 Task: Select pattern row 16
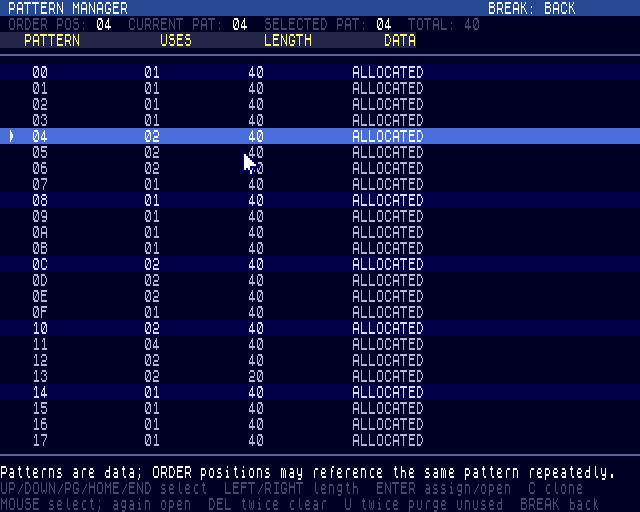click(x=320, y=424)
